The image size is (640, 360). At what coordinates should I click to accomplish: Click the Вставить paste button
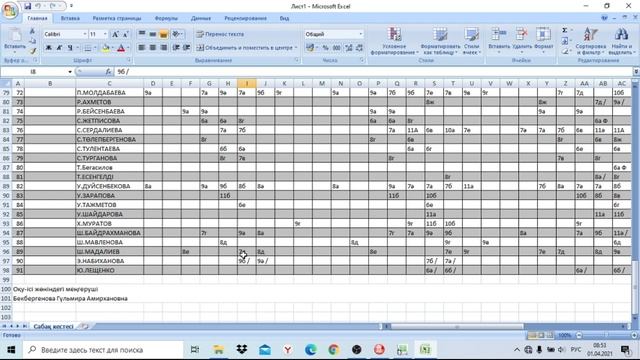click(x=15, y=40)
